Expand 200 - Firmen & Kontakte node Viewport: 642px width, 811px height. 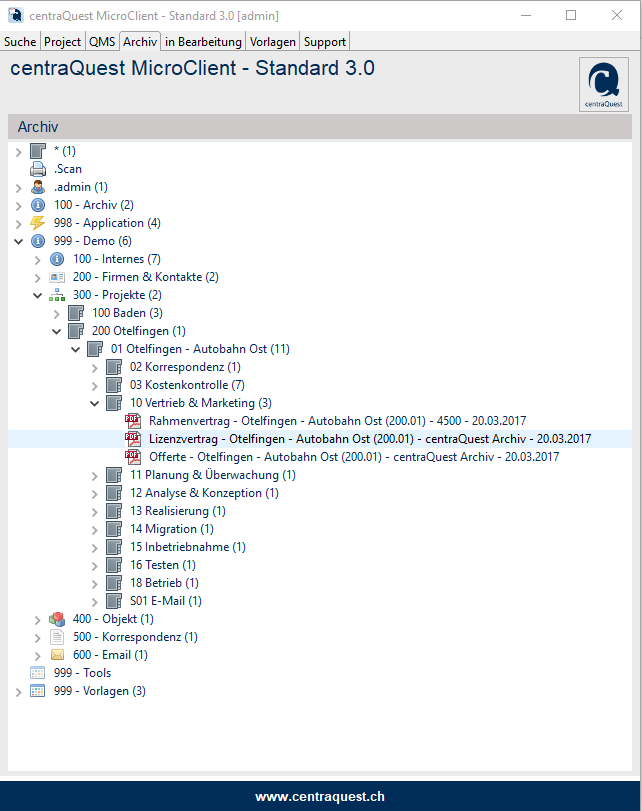(x=38, y=278)
